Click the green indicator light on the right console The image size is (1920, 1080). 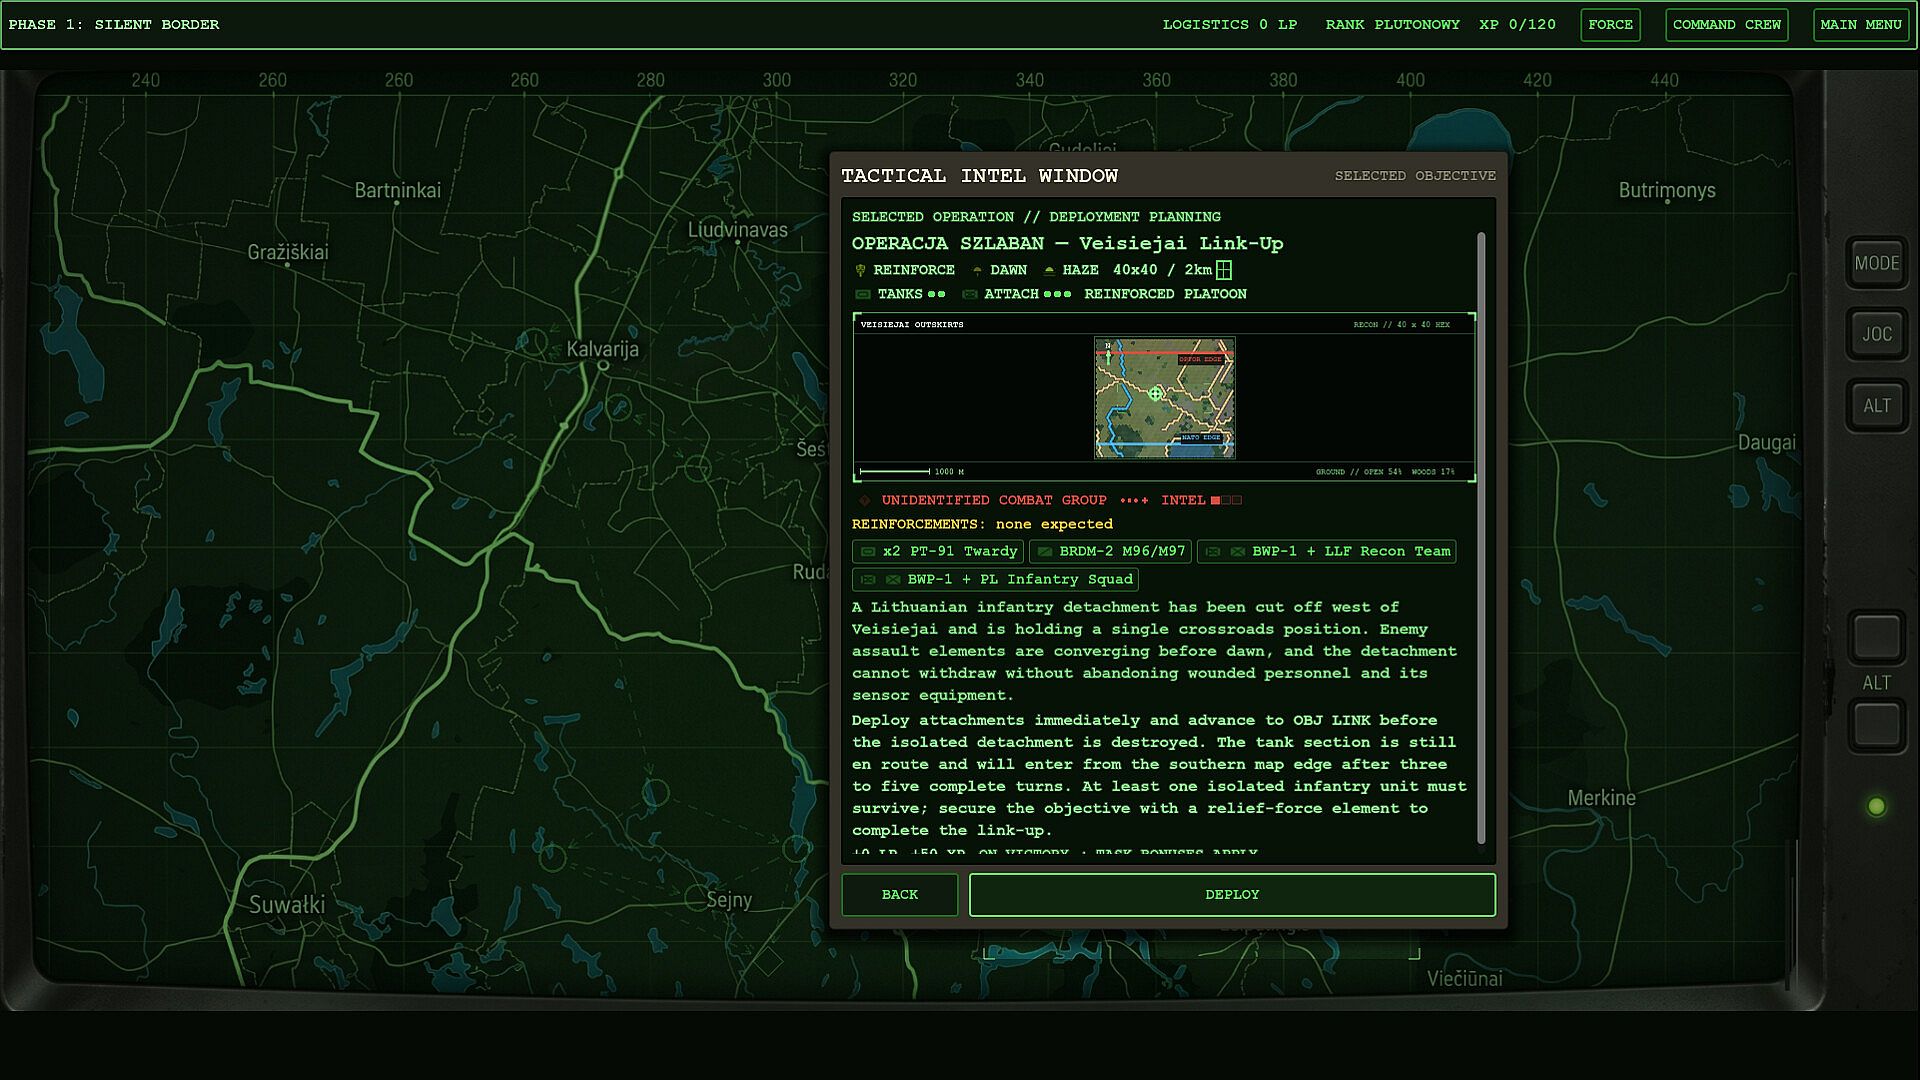click(x=1877, y=807)
